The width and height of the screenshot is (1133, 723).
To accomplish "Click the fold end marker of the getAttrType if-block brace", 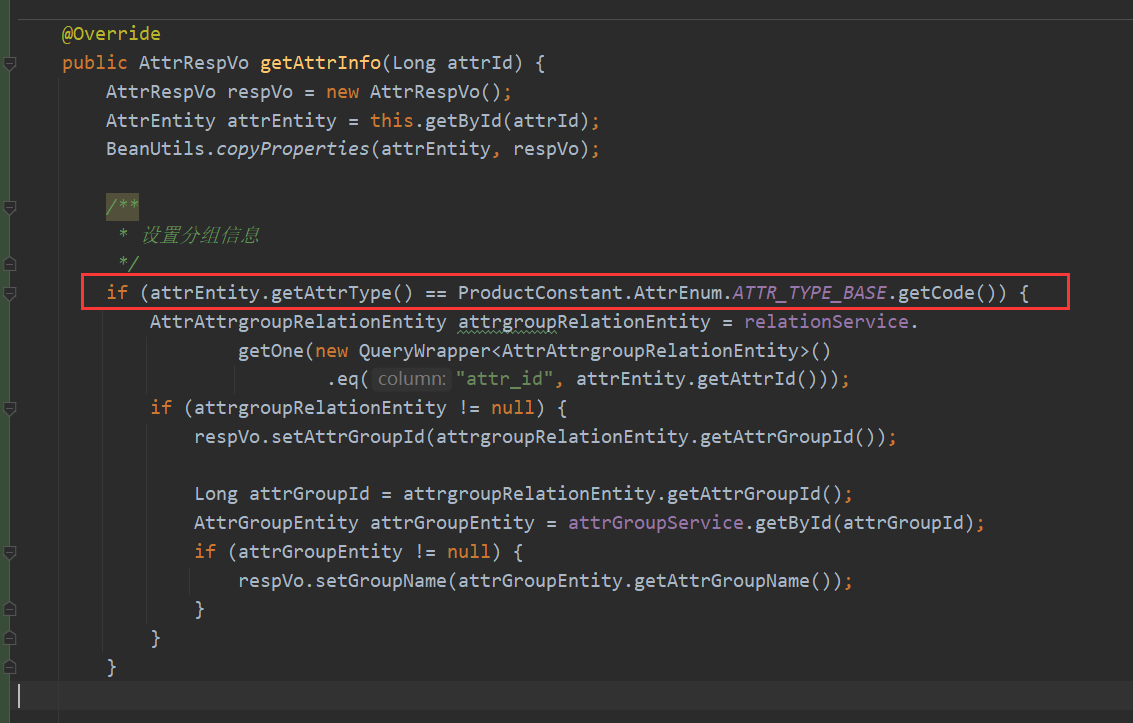I will [x=10, y=667].
